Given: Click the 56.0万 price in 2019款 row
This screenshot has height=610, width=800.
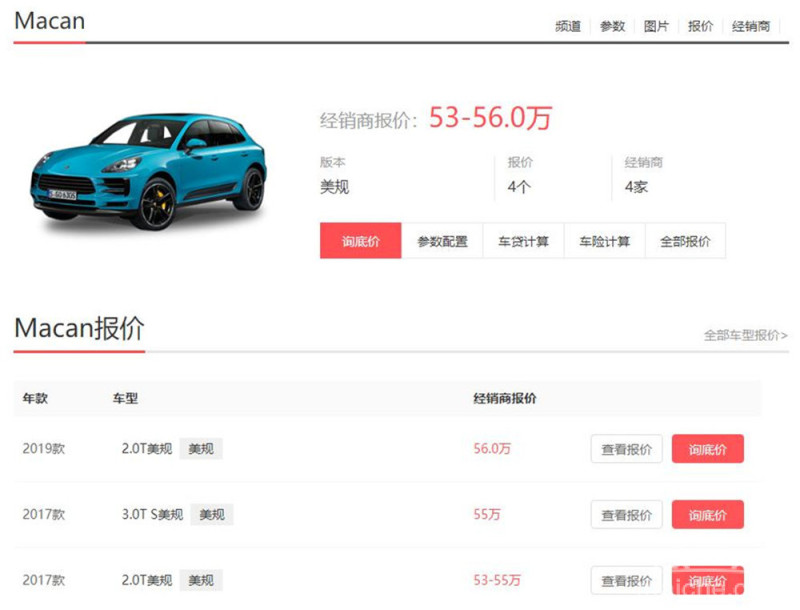Looking at the screenshot, I should pos(492,449).
